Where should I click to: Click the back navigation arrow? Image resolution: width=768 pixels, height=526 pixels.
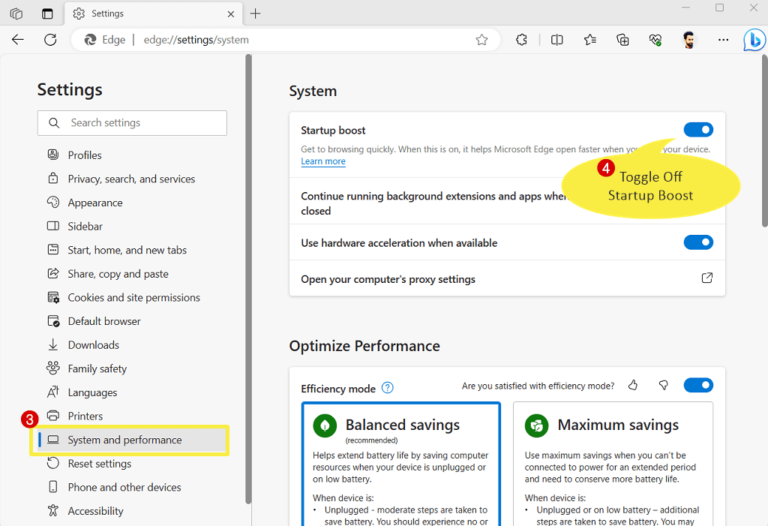[17, 40]
